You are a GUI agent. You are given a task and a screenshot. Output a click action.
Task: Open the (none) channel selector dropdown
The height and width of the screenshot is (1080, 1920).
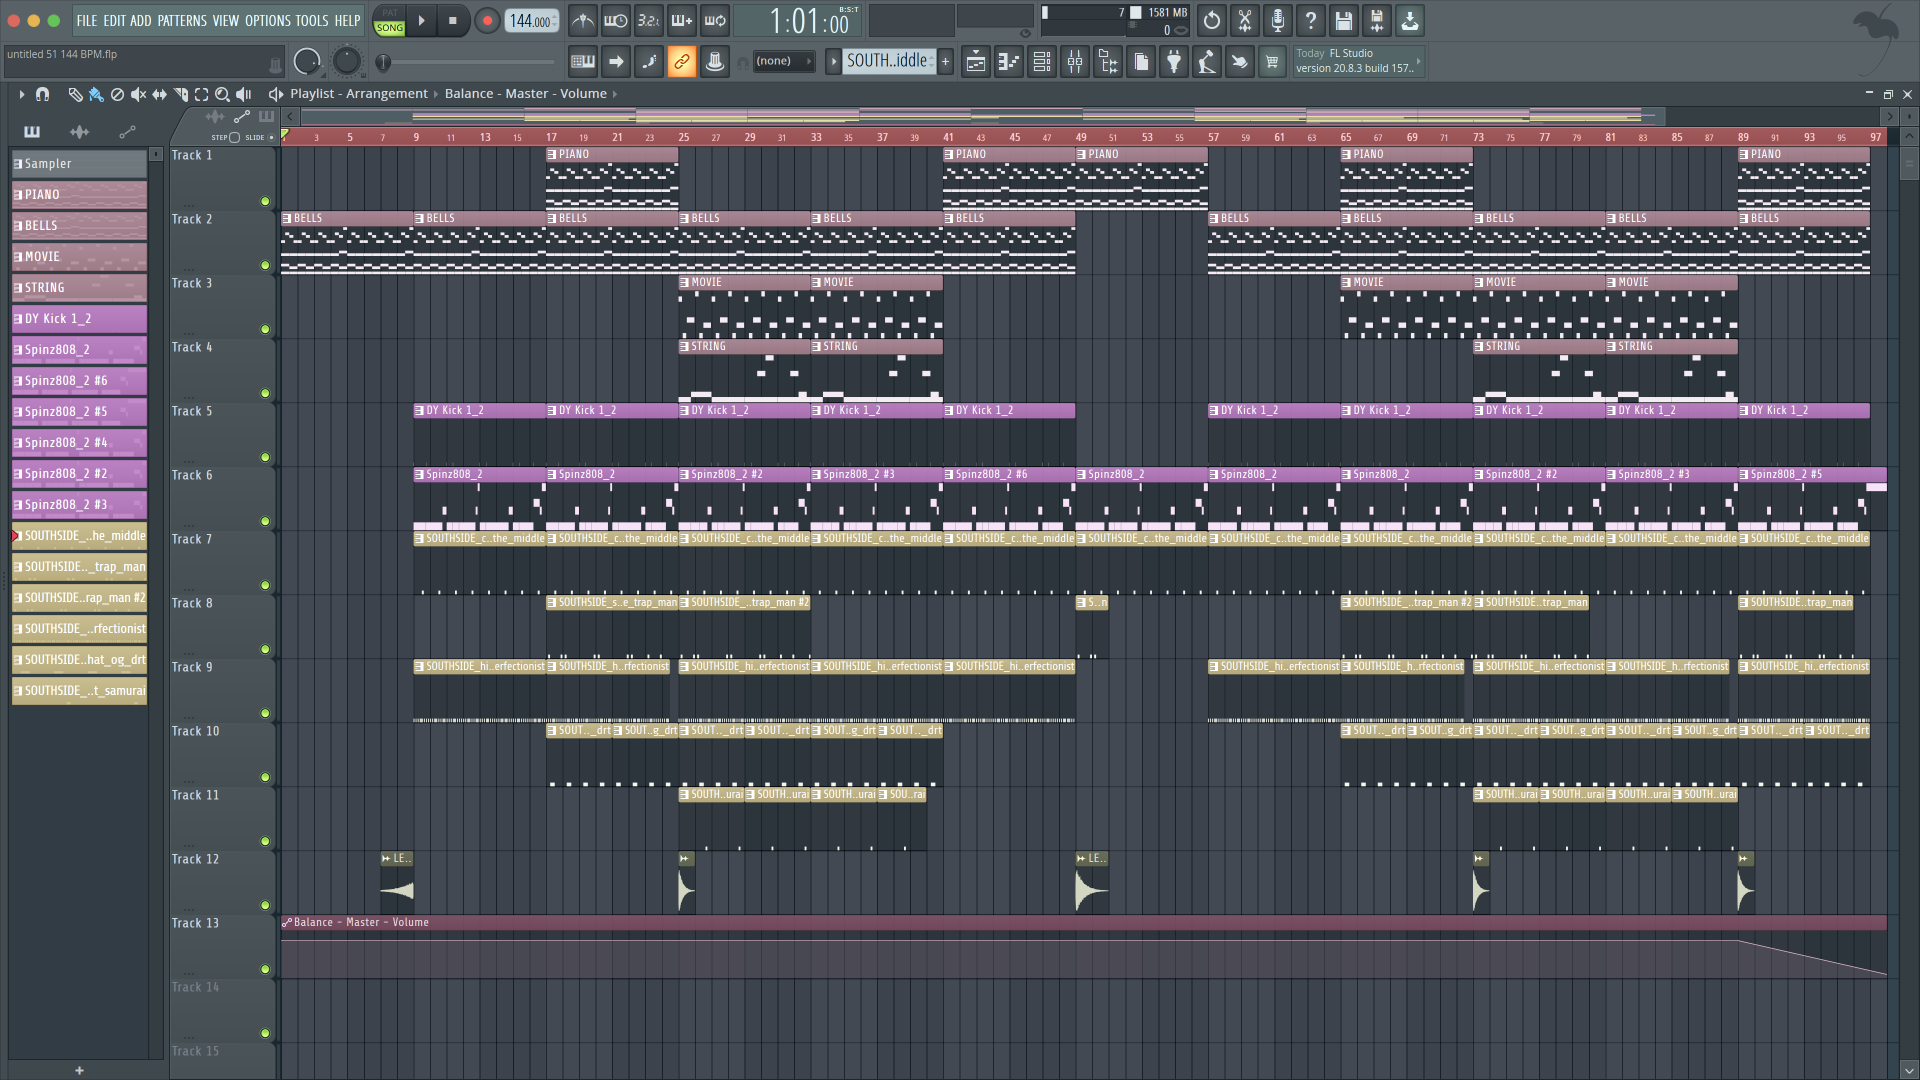coord(784,61)
